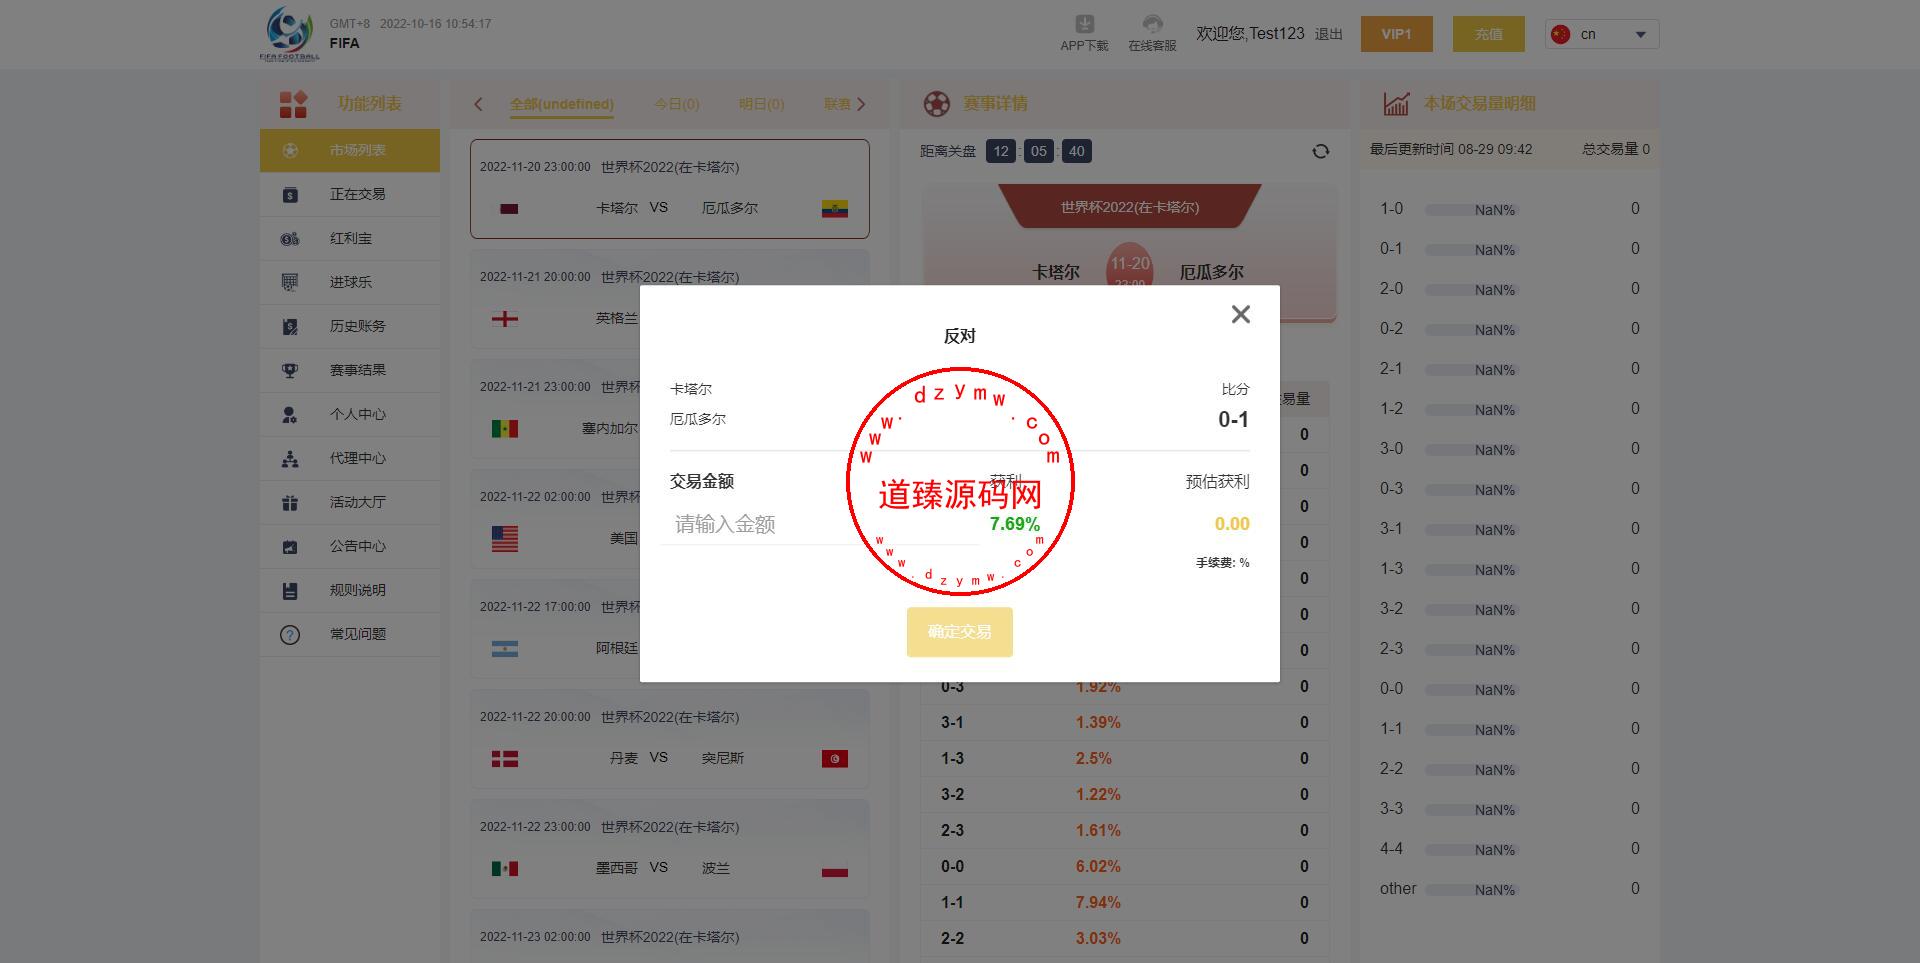Click the Tunisia flag icon
The height and width of the screenshot is (963, 1920).
[x=835, y=758]
